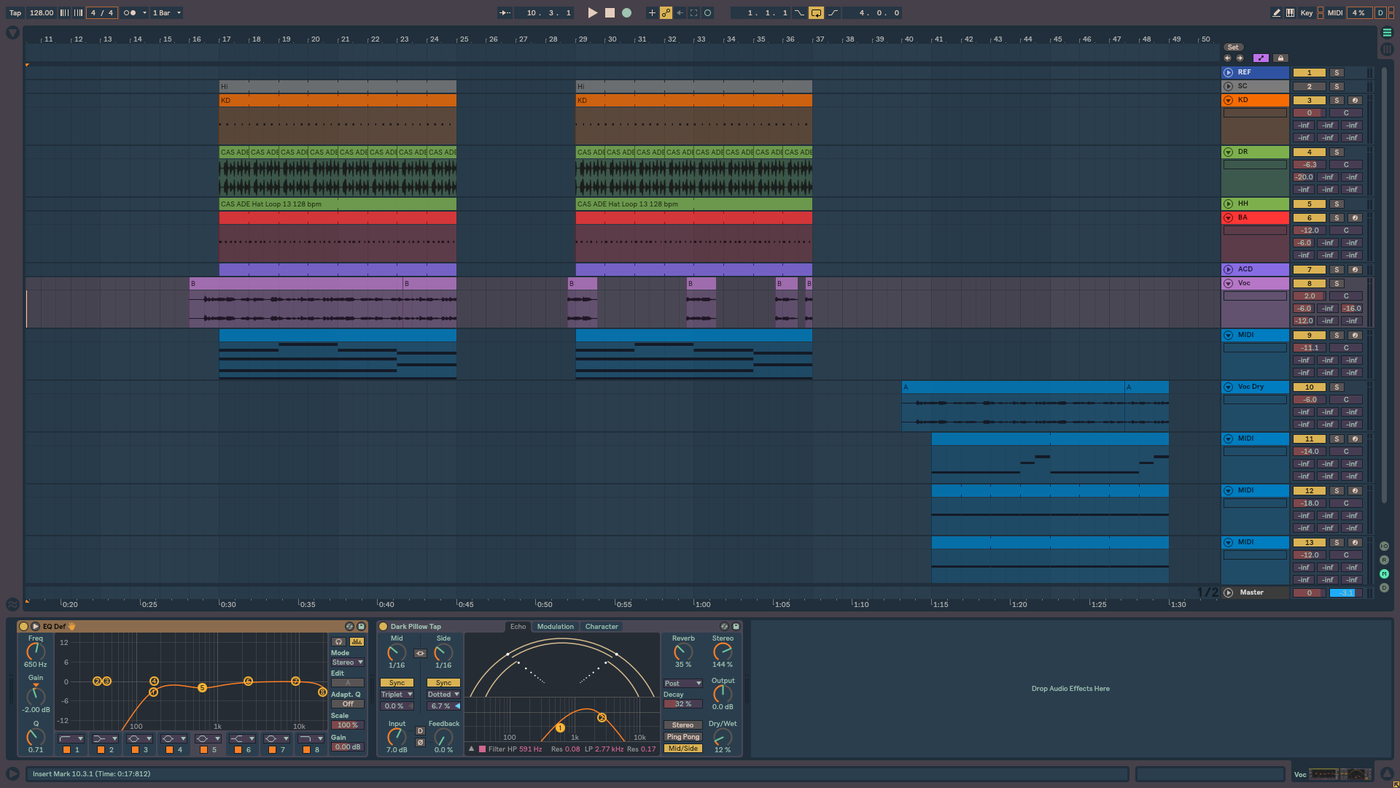
Task: Click the MIDI map mode button
Action: pos(1335,13)
